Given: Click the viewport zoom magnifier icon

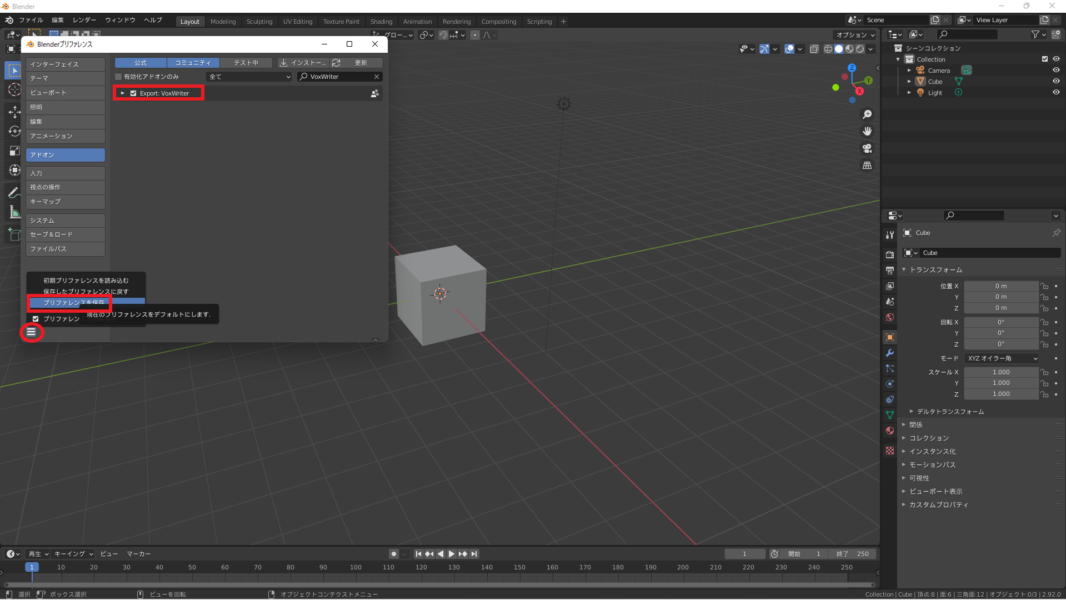Looking at the screenshot, I should pos(867,115).
